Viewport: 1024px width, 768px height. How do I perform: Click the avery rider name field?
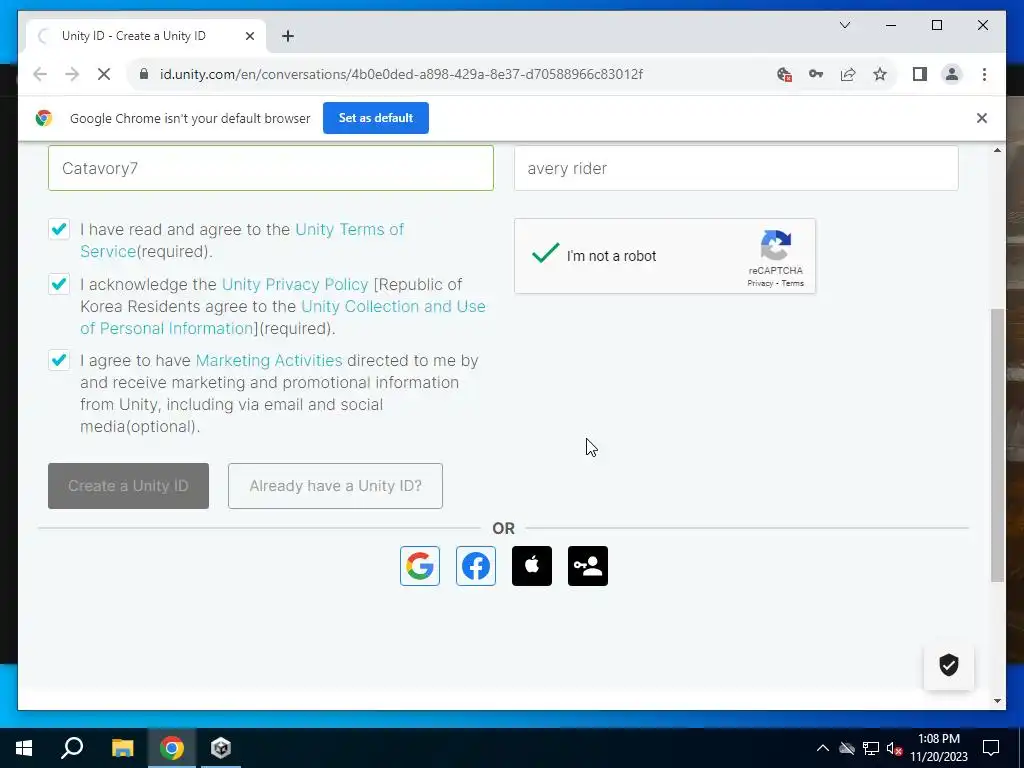(x=736, y=168)
